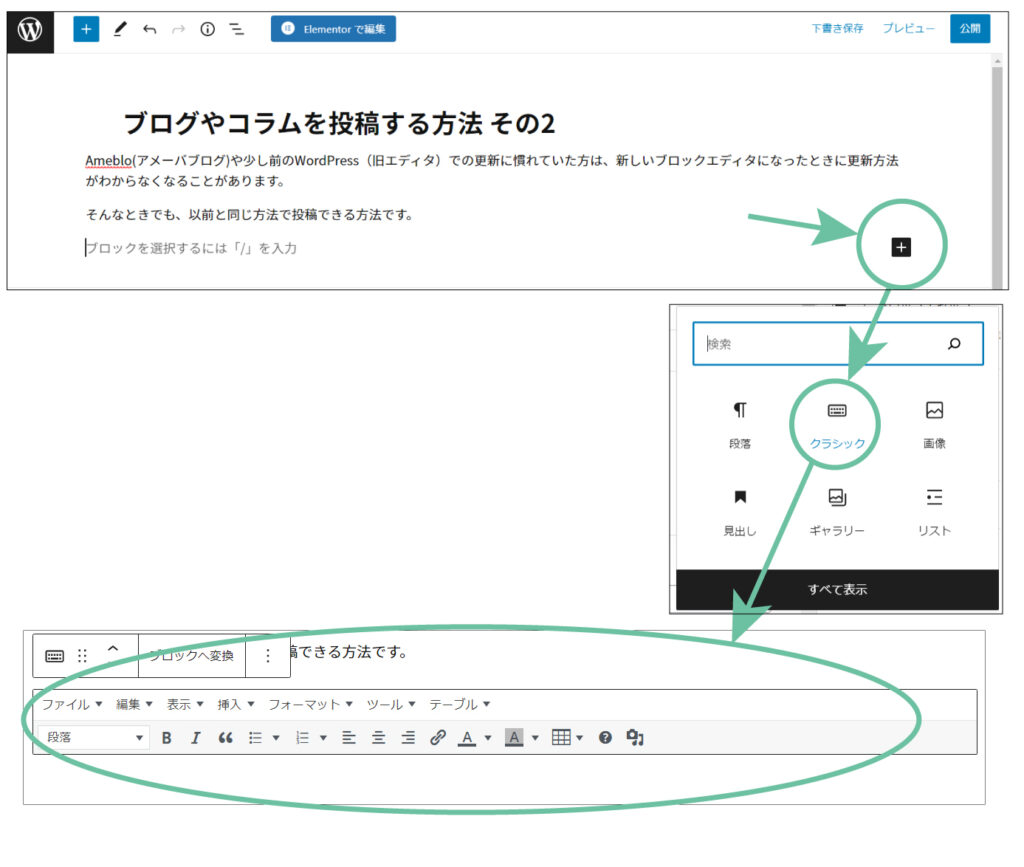Click the WordPress logo icon
Image resolution: width=1024 pixels, height=867 pixels.
point(30,30)
